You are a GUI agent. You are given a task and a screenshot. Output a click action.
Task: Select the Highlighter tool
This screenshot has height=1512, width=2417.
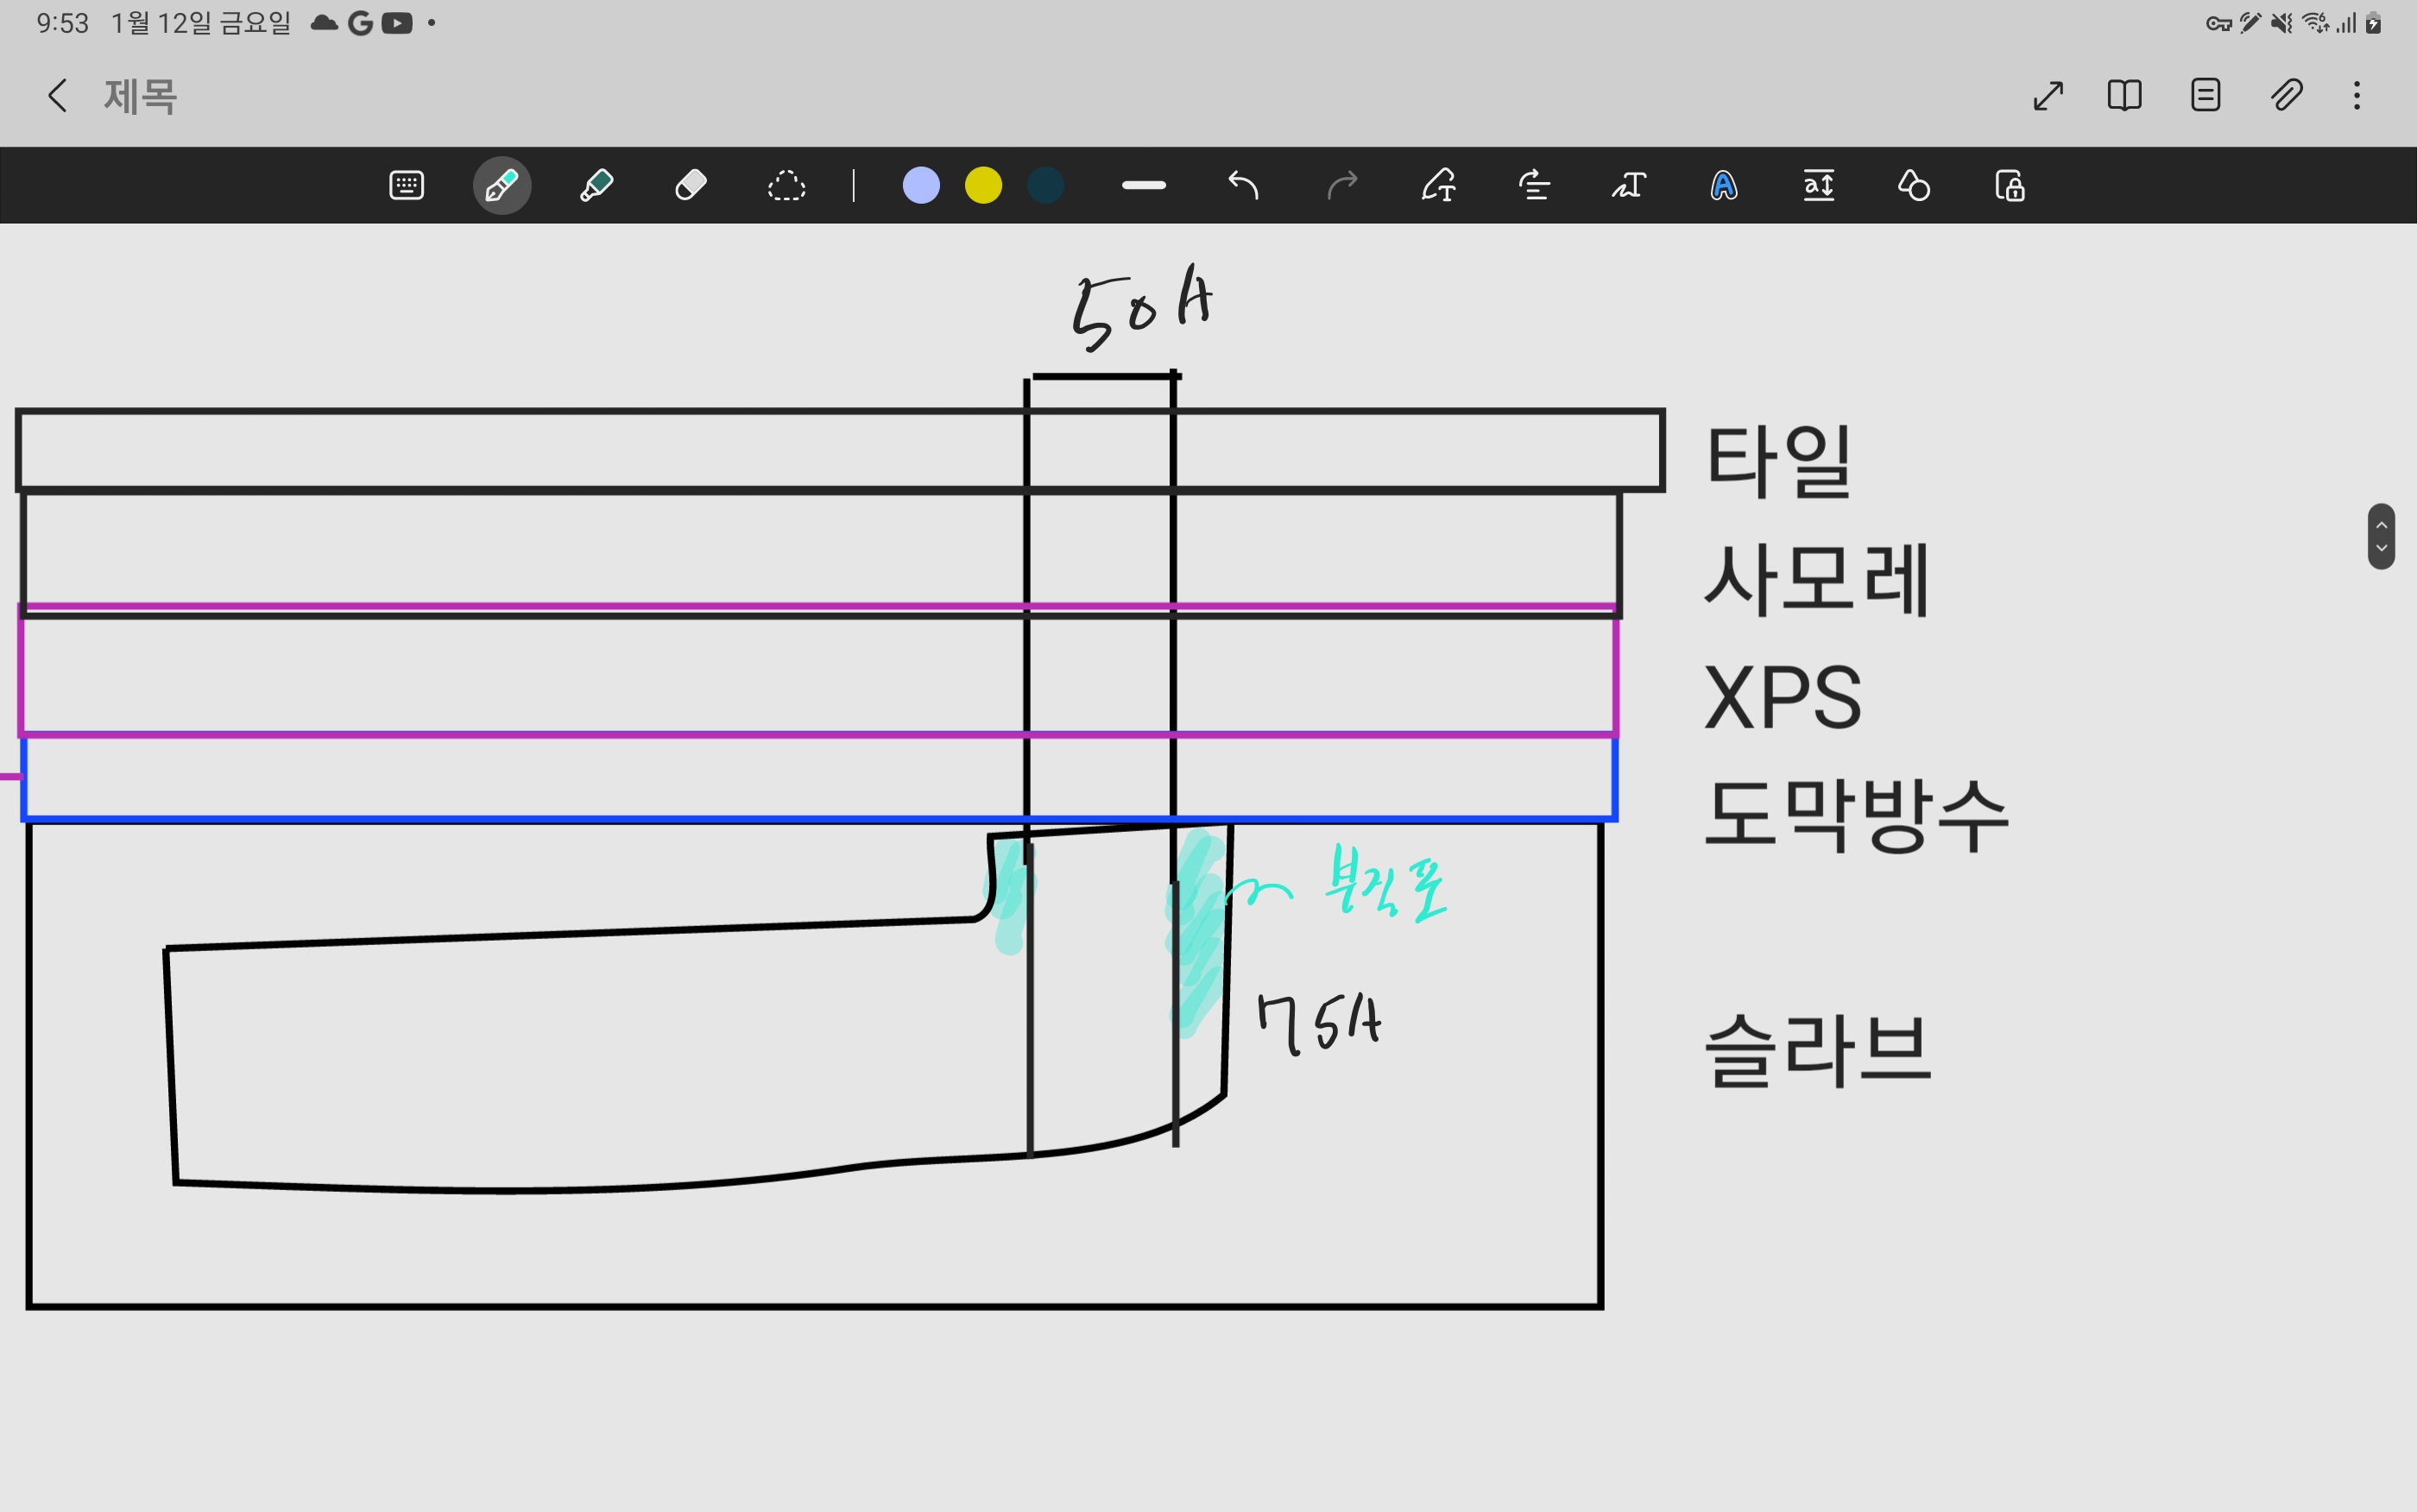(x=597, y=186)
